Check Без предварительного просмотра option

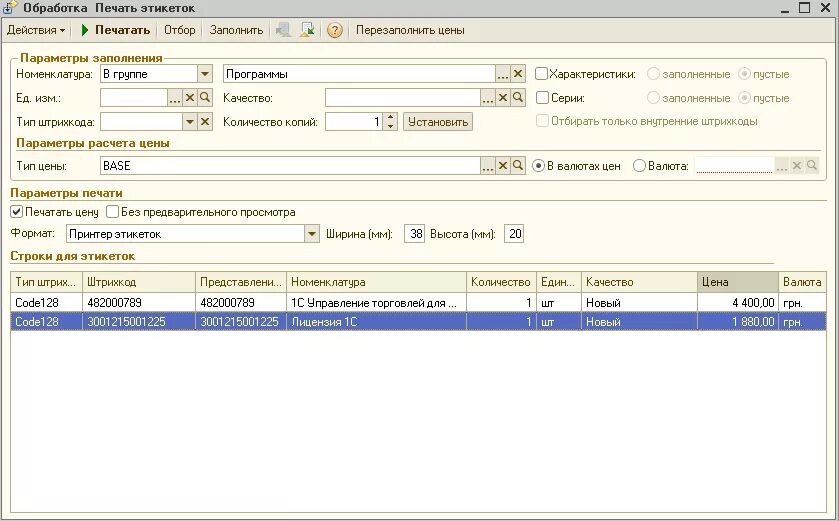click(x=112, y=212)
